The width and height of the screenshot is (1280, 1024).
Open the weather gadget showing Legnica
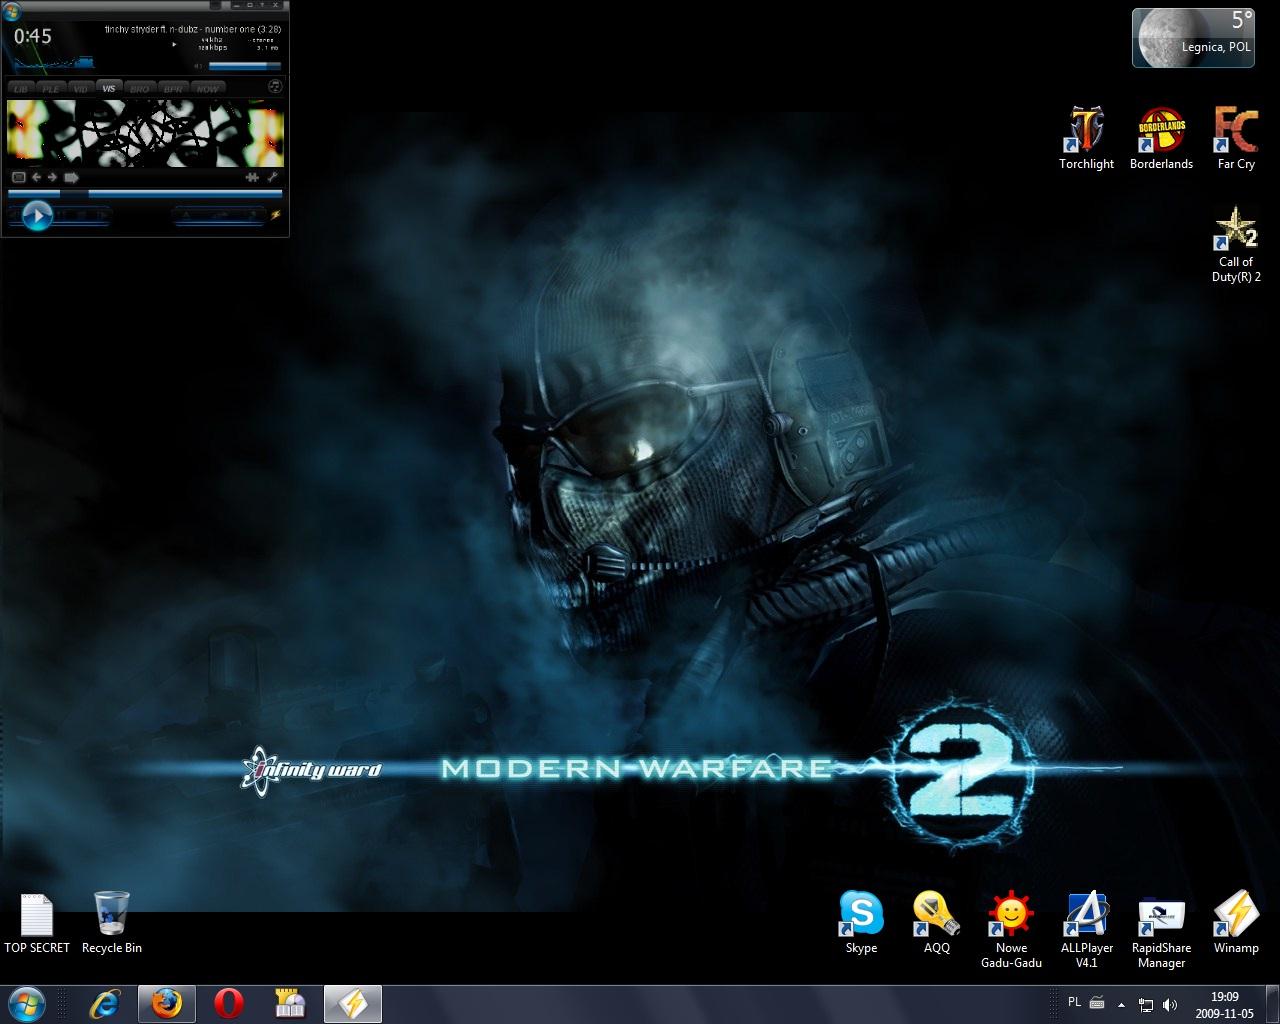[x=1193, y=38]
